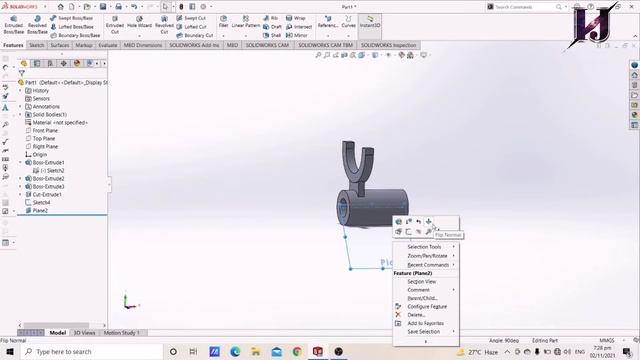The width and height of the screenshot is (640, 360).
Task: Click the Fillet tool
Action: 223,22
